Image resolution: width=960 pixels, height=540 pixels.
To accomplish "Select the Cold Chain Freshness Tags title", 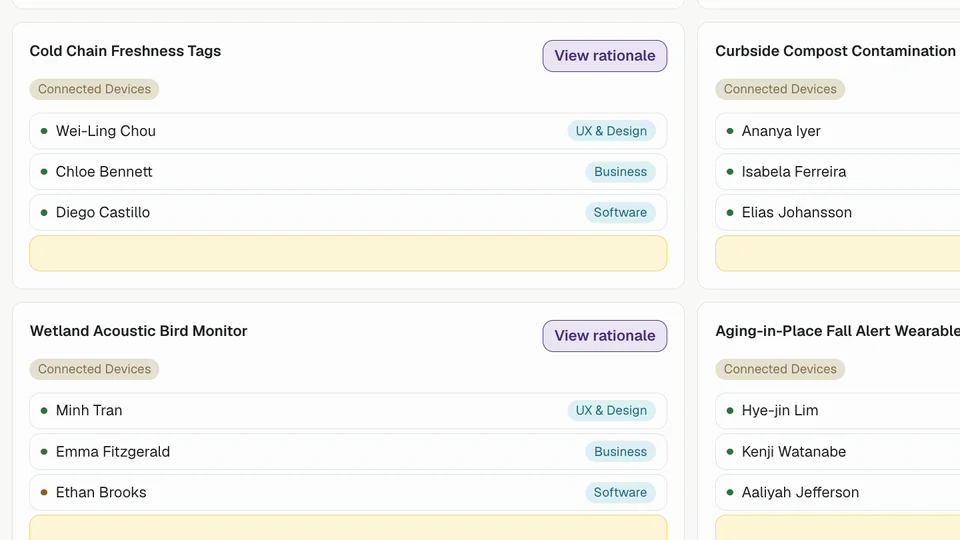I will 126,51.
